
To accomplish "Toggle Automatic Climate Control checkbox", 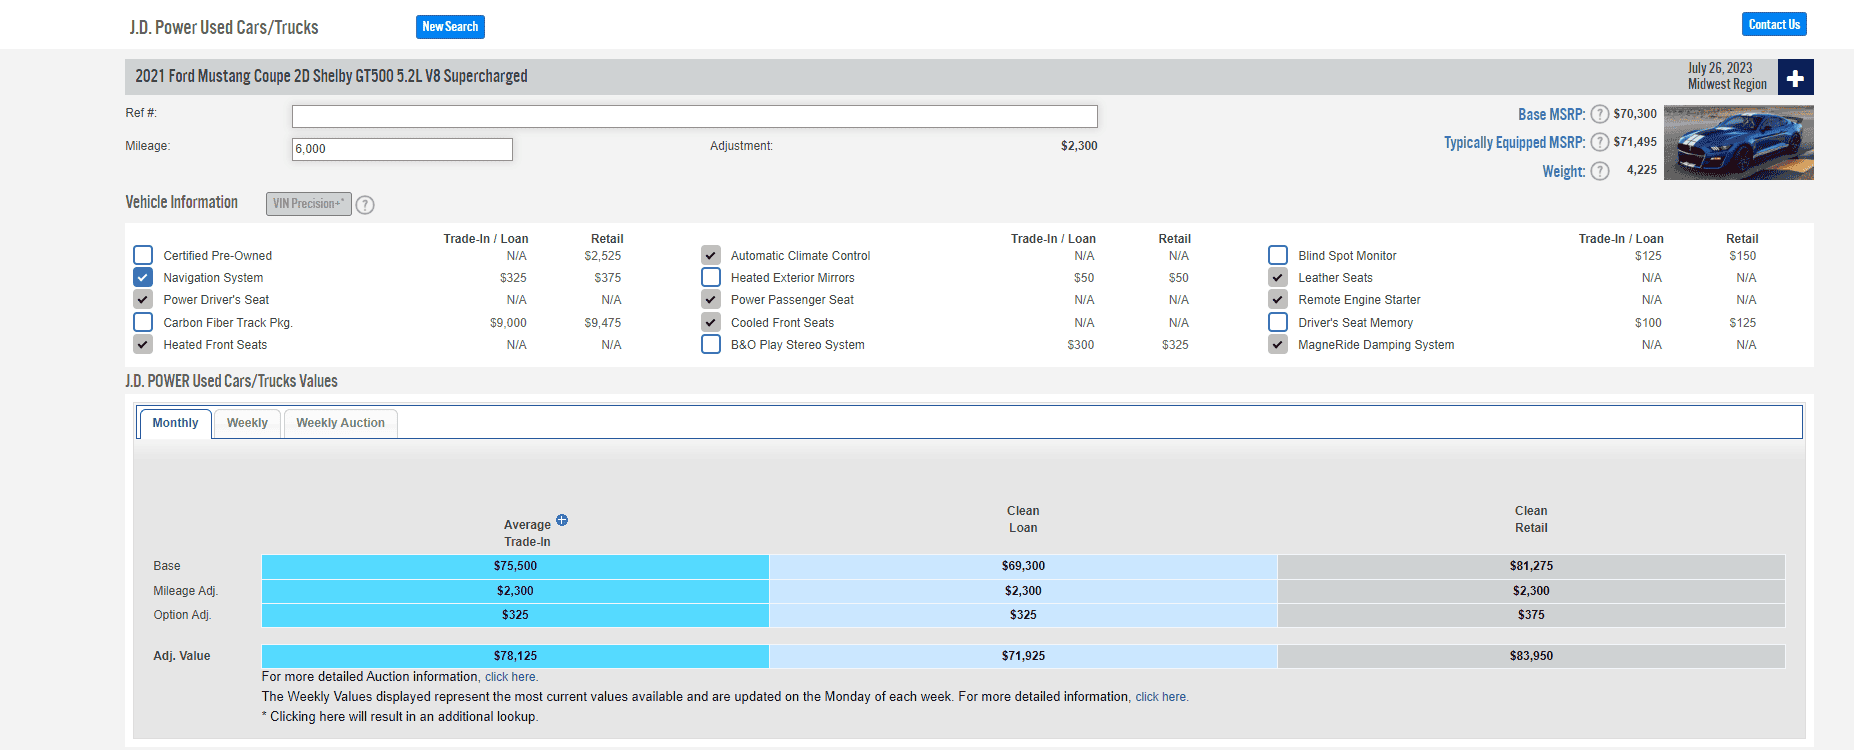I will click(711, 255).
